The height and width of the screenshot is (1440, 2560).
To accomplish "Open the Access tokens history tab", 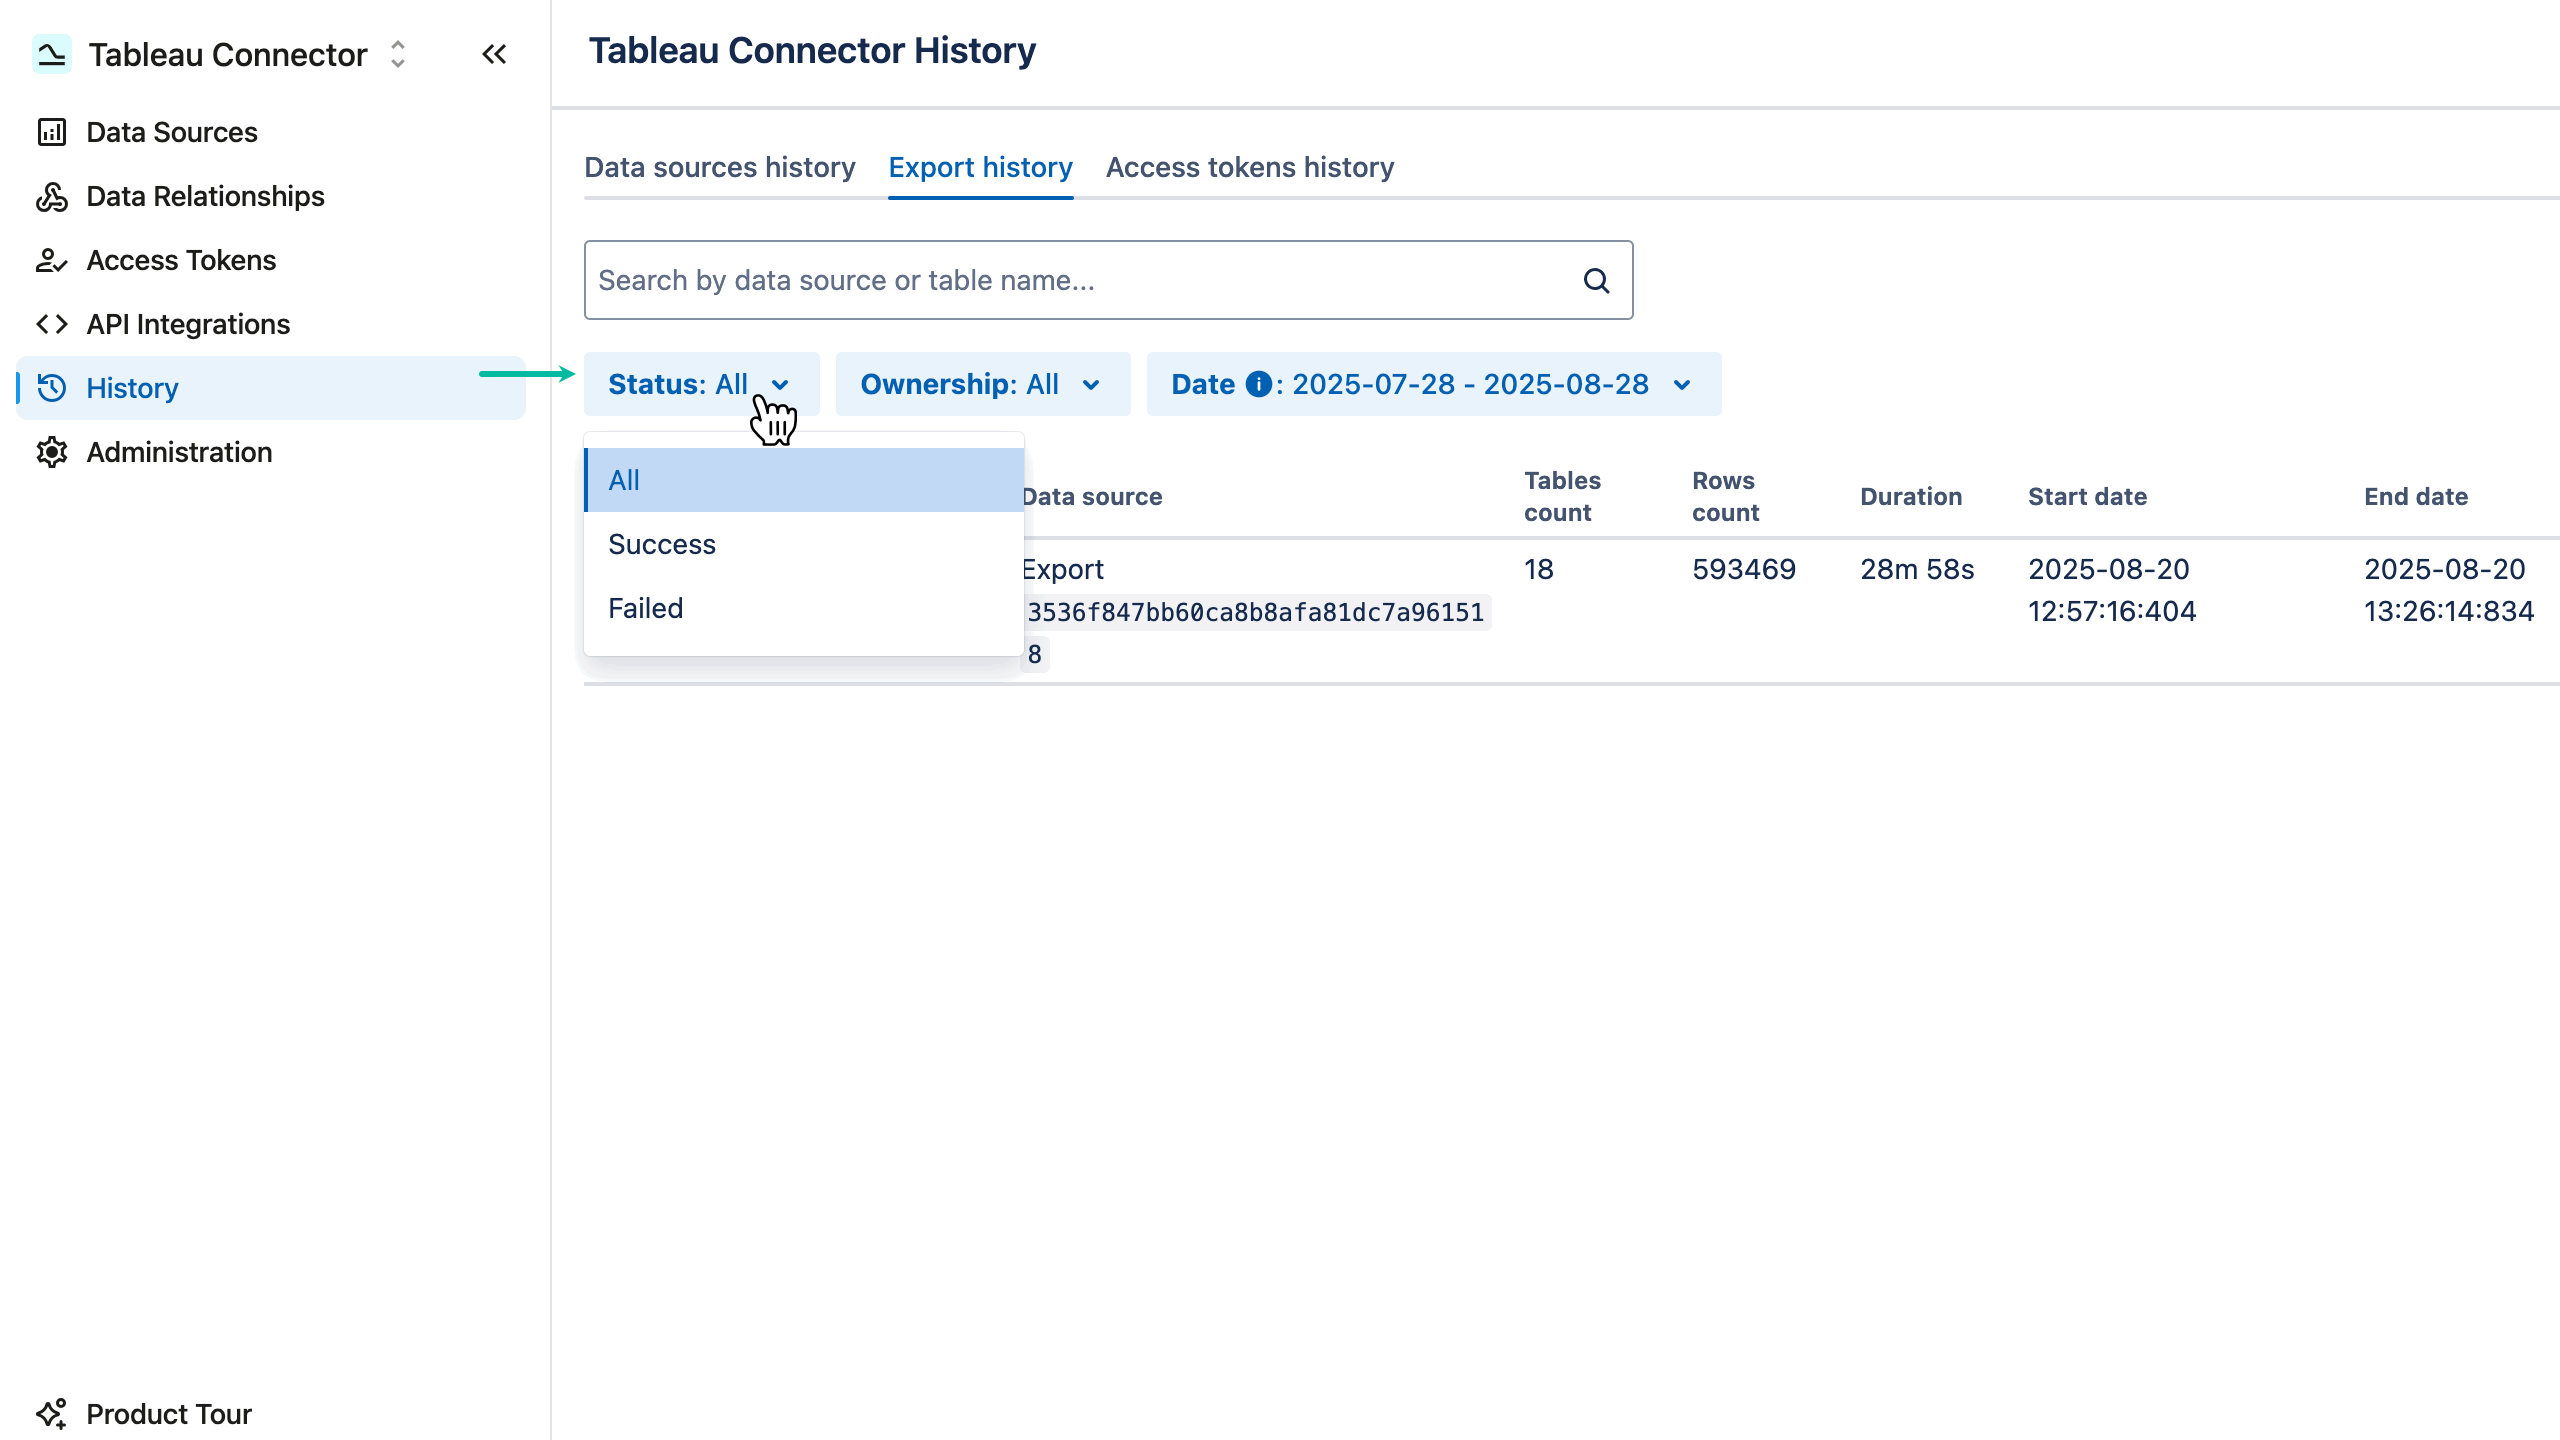I will 1249,167.
